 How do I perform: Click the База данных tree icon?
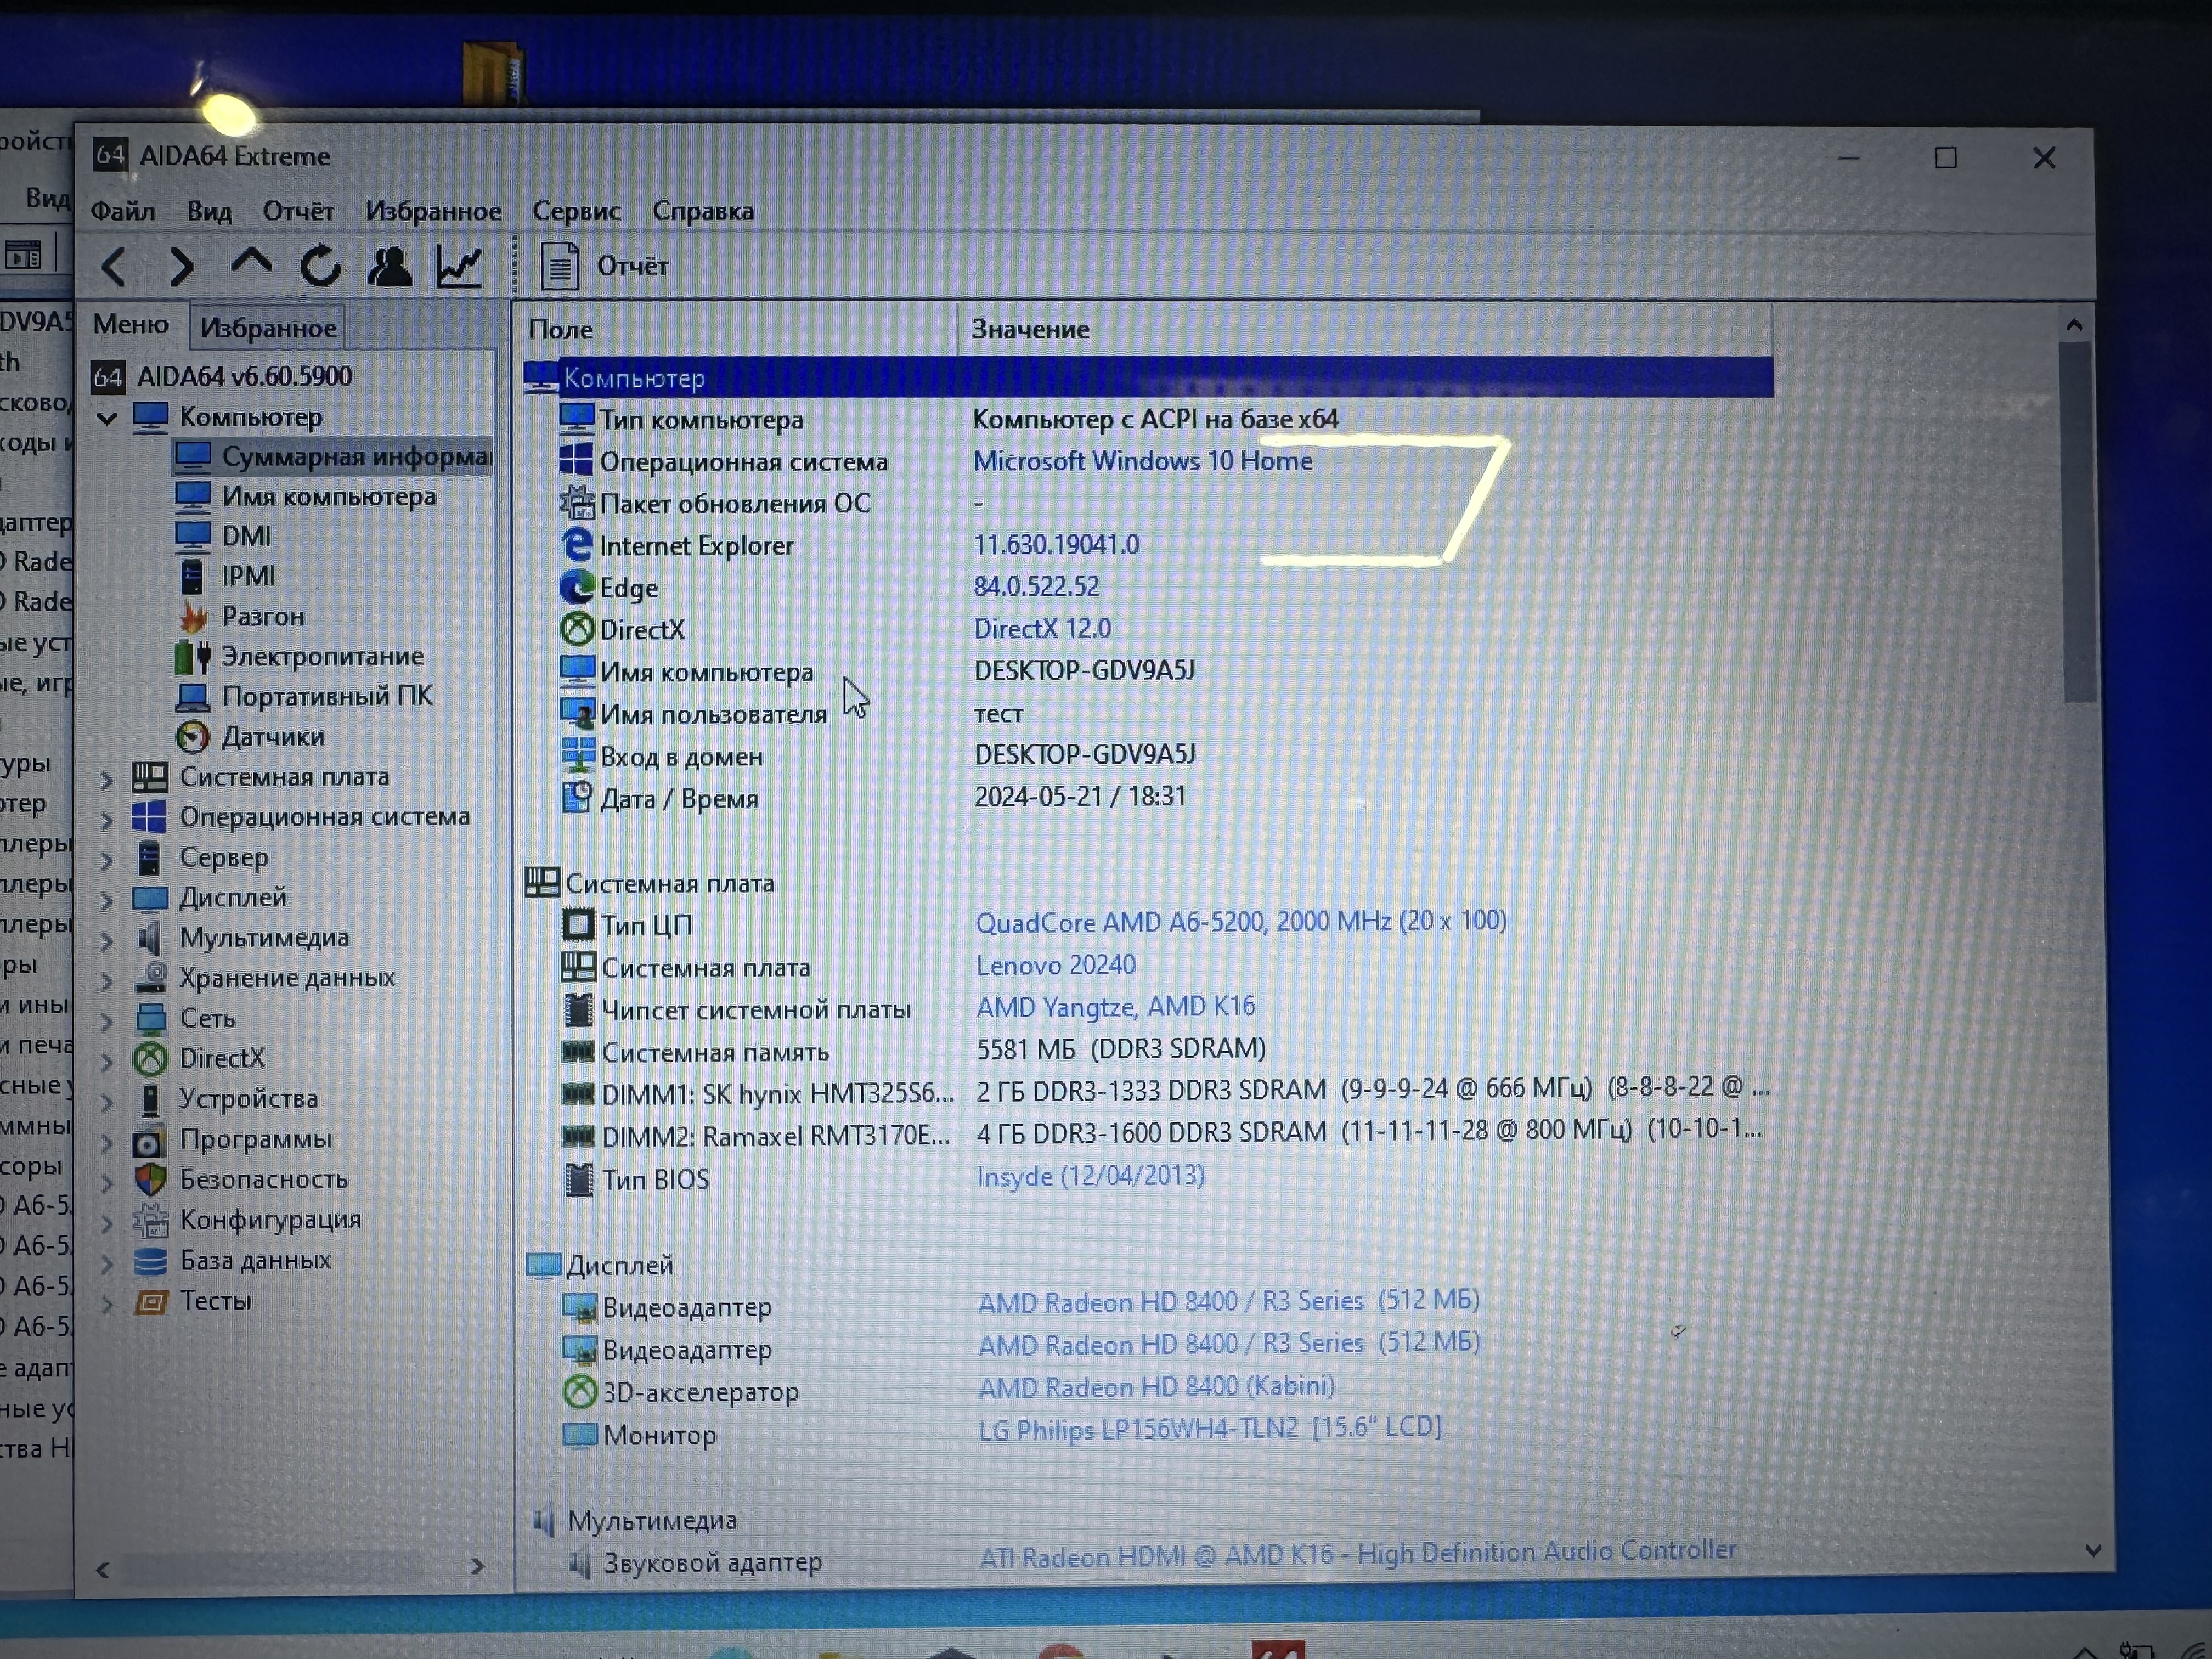[150, 1262]
